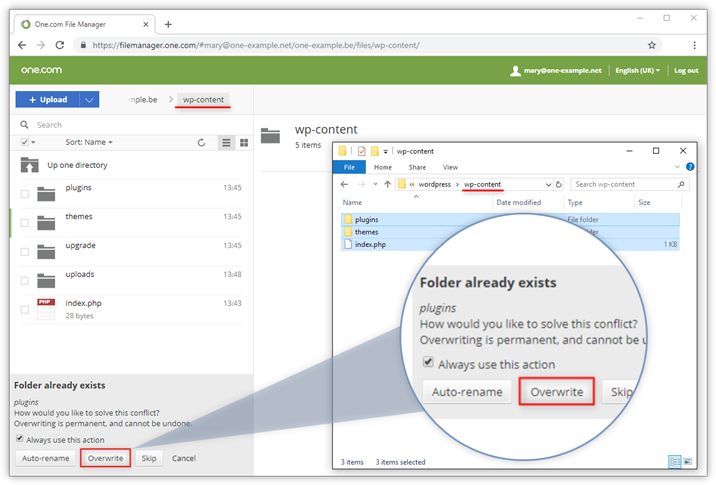Image resolution: width=716 pixels, height=485 pixels.
Task: Open the Chrome three-dot menu
Action: click(694, 45)
